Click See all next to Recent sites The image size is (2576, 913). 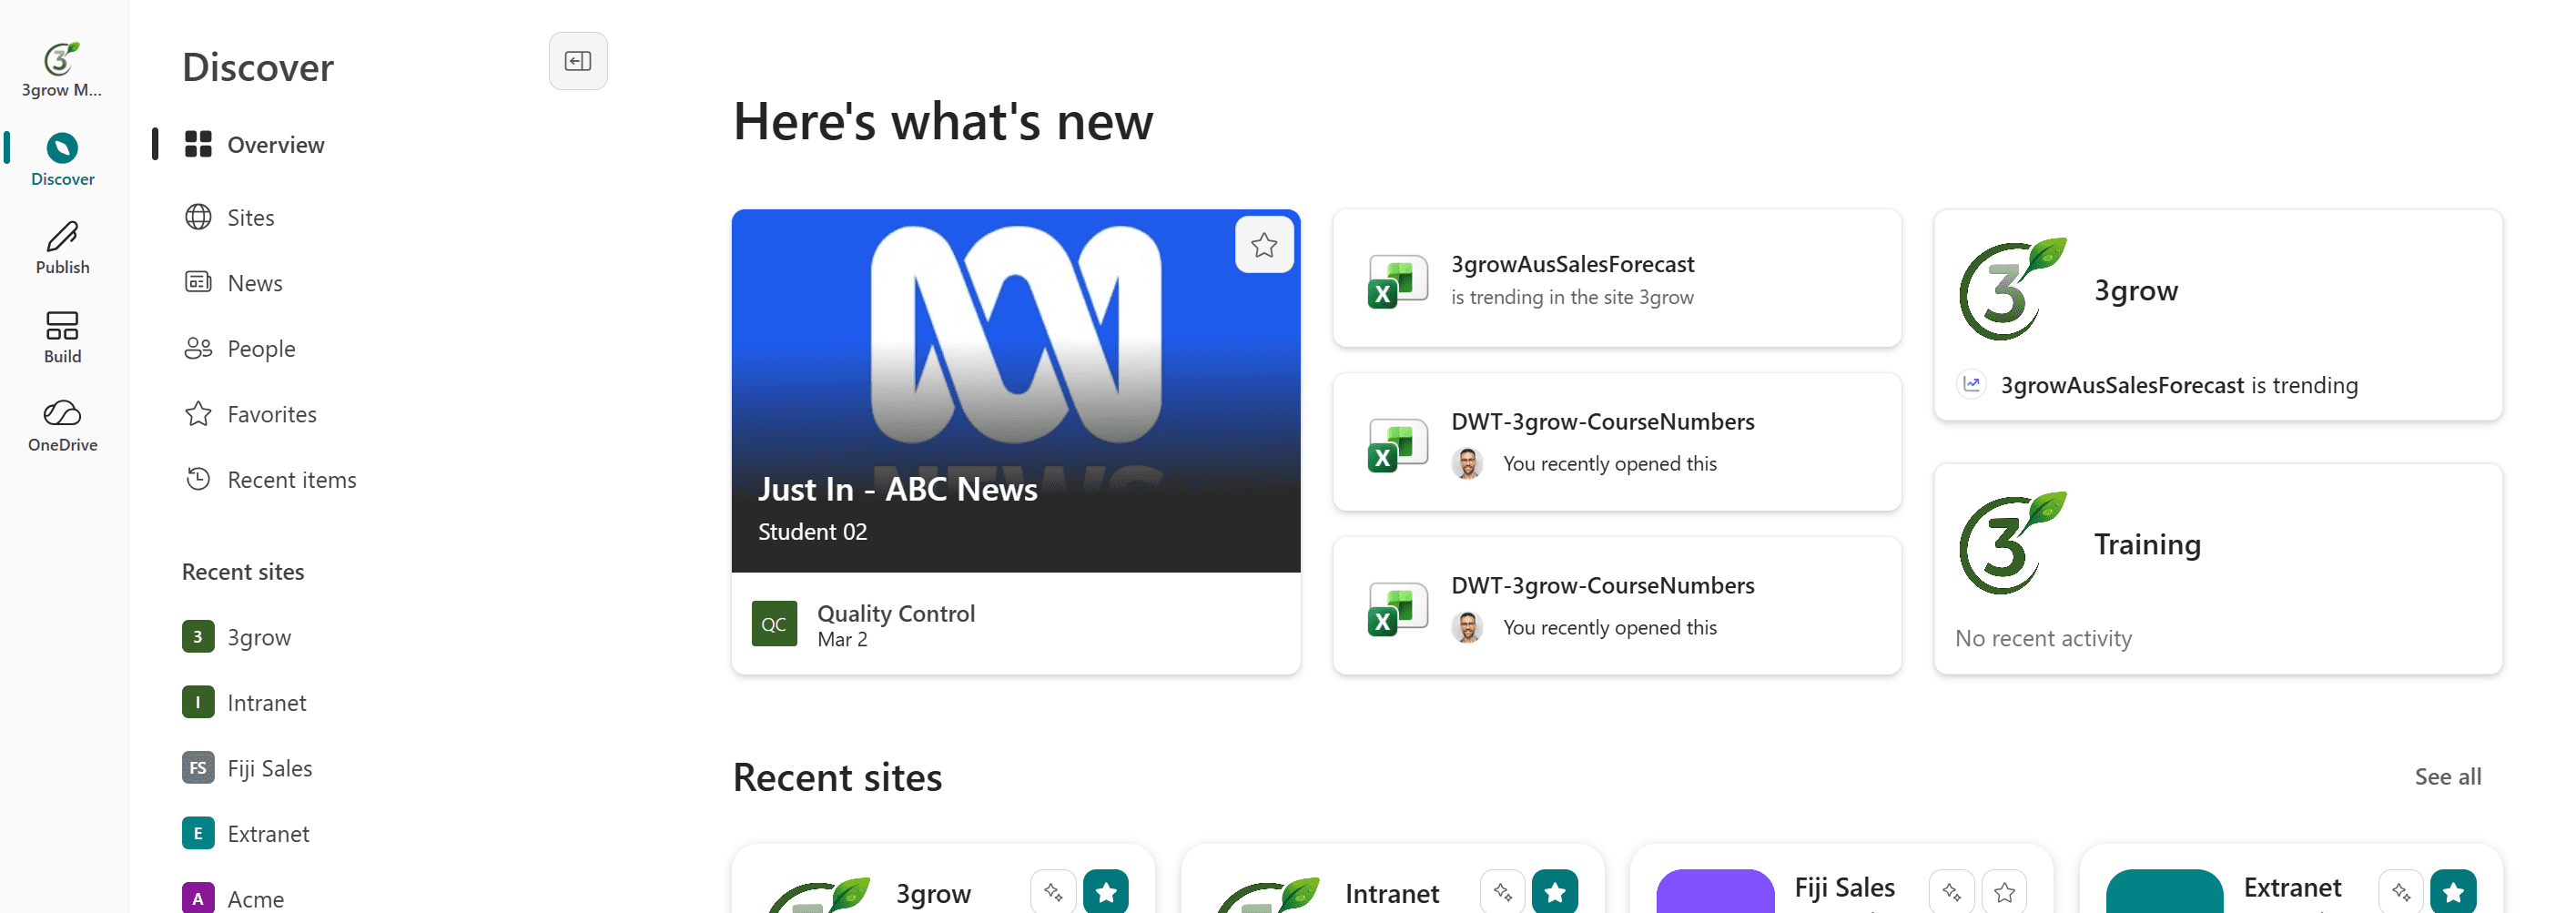[2447, 776]
